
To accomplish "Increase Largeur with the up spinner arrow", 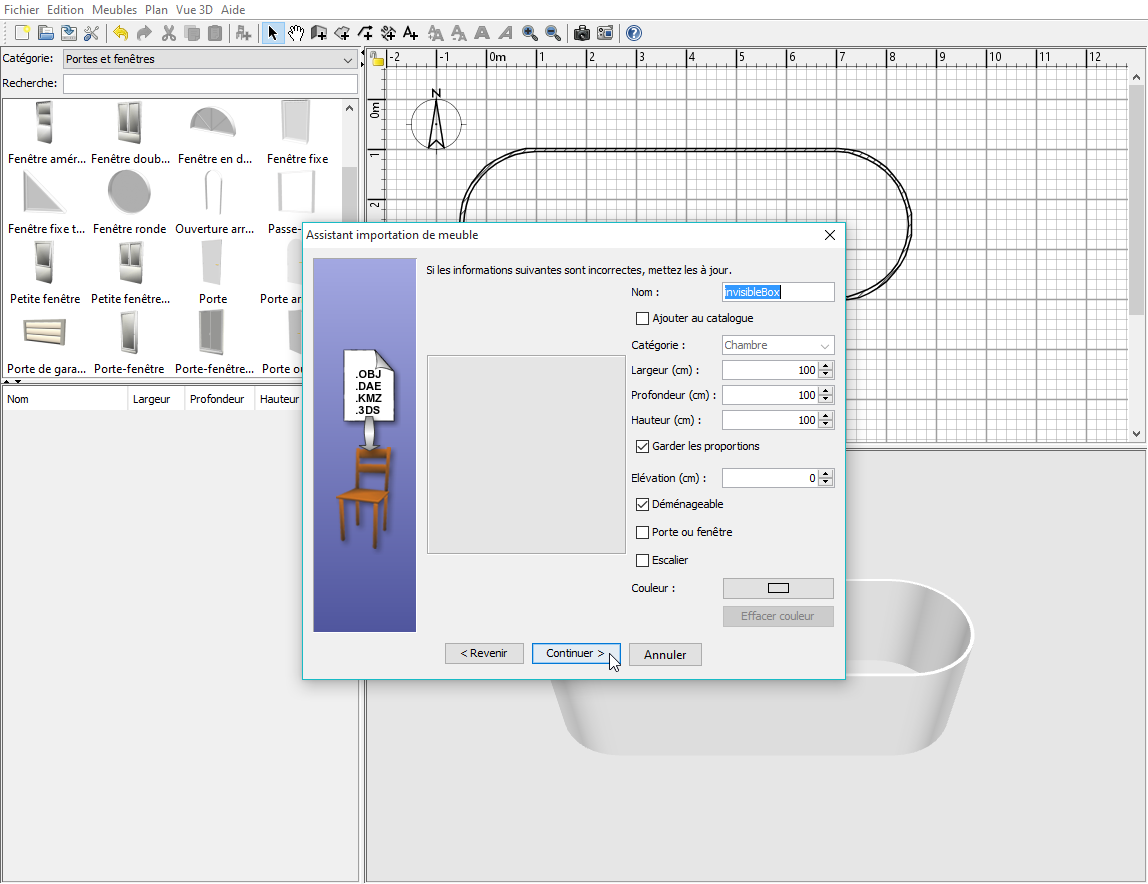I will click(x=826, y=365).
